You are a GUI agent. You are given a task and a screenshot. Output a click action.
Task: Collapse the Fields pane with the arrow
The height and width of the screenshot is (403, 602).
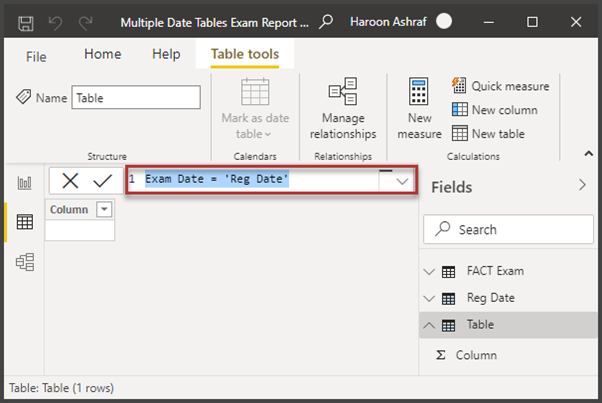[x=582, y=185]
